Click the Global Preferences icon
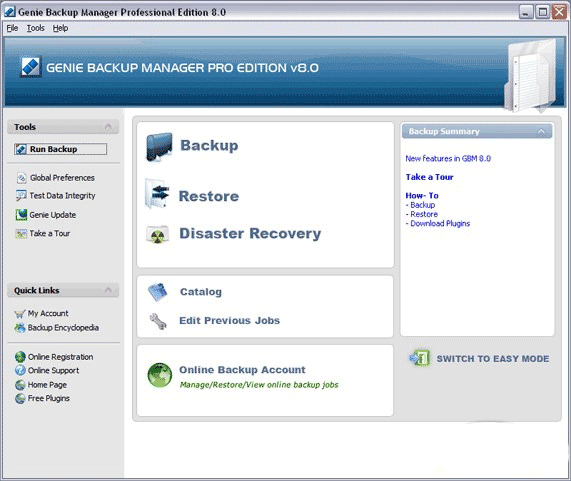 pyautogui.click(x=21, y=178)
